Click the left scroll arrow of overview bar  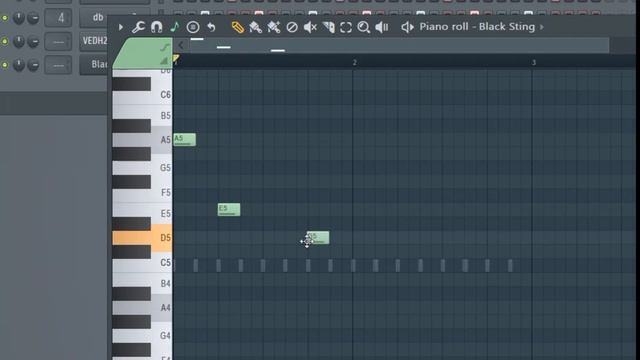(x=181, y=45)
